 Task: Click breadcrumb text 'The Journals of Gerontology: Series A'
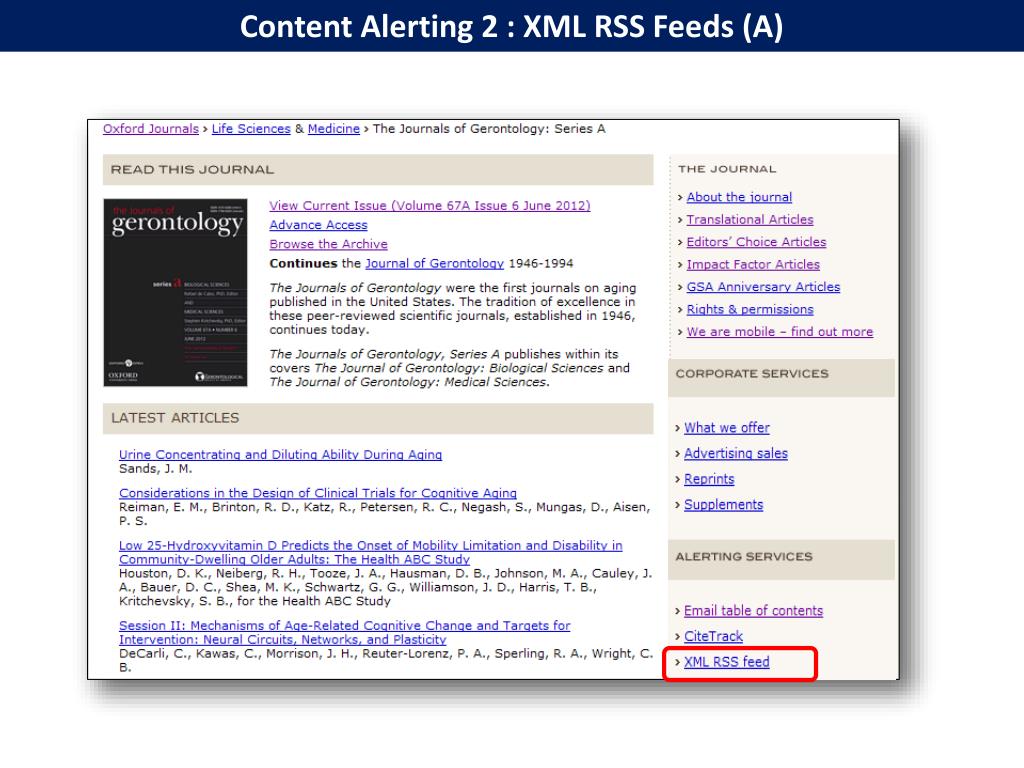[x=489, y=129]
